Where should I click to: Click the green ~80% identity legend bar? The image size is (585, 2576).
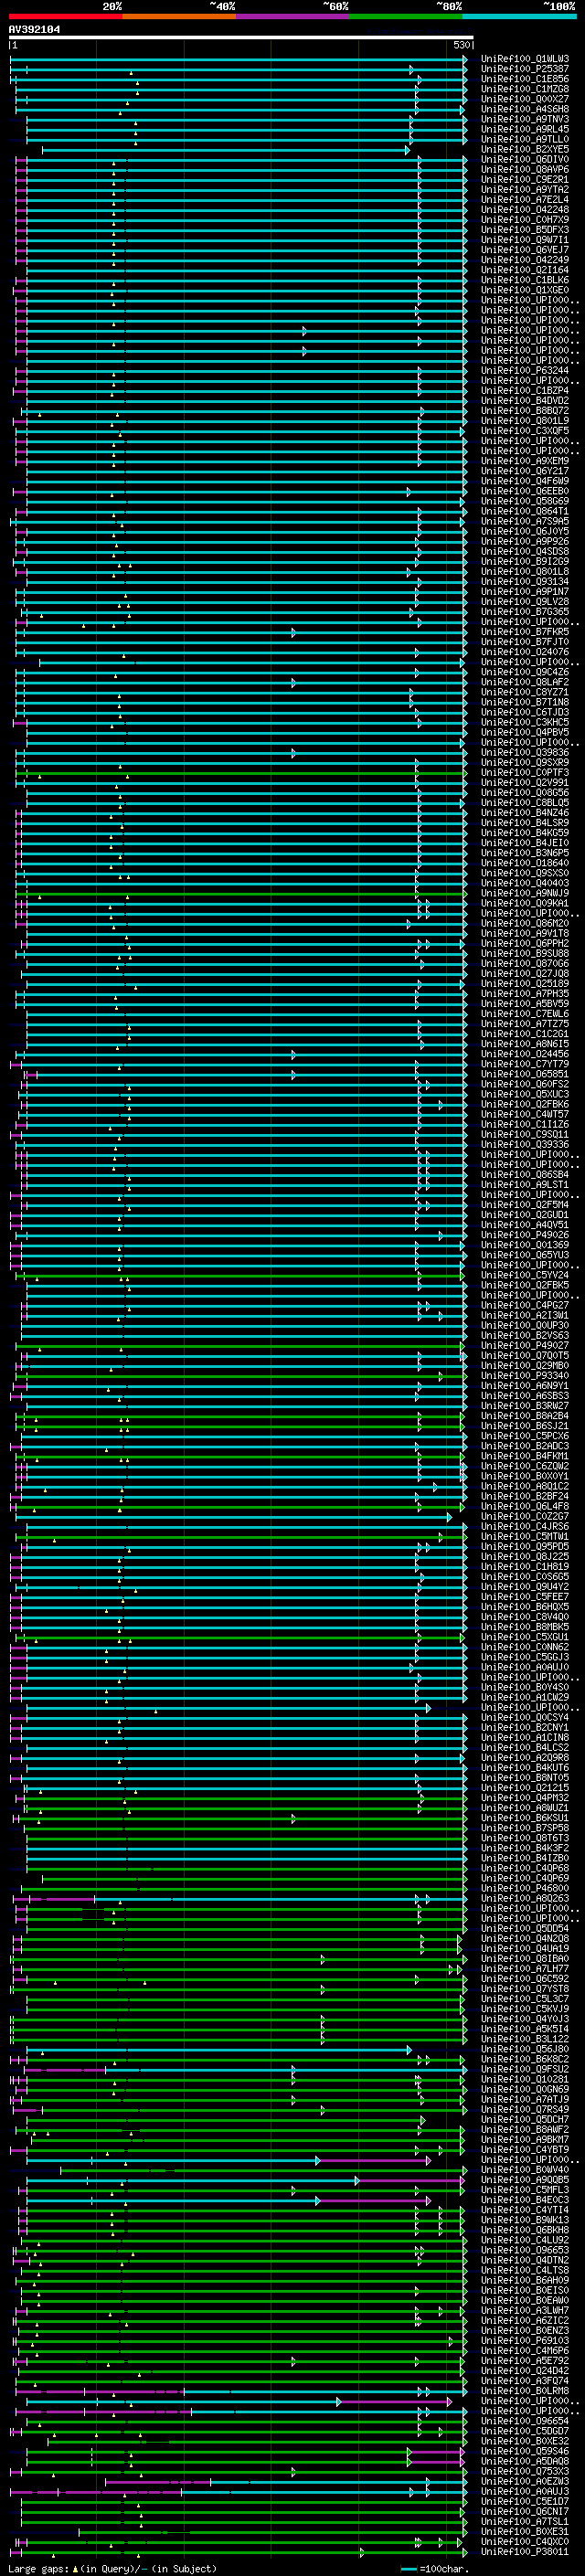coord(406,16)
